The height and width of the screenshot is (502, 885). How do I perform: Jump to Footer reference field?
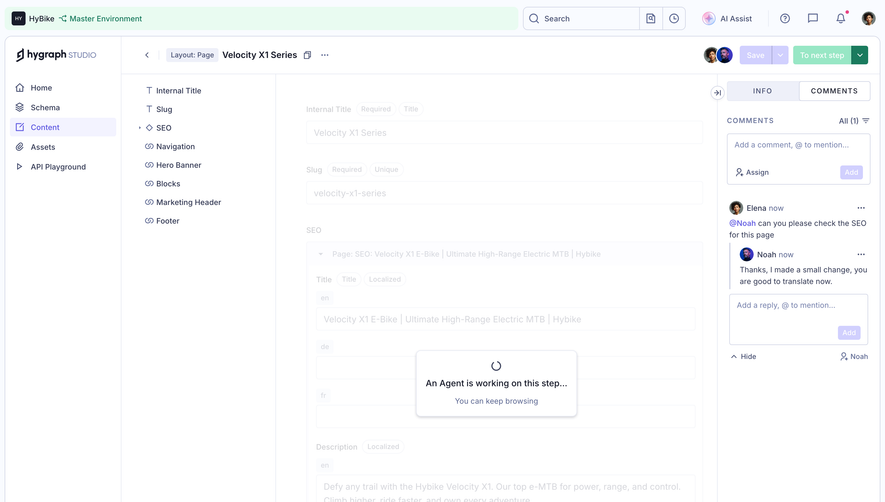[162, 221]
